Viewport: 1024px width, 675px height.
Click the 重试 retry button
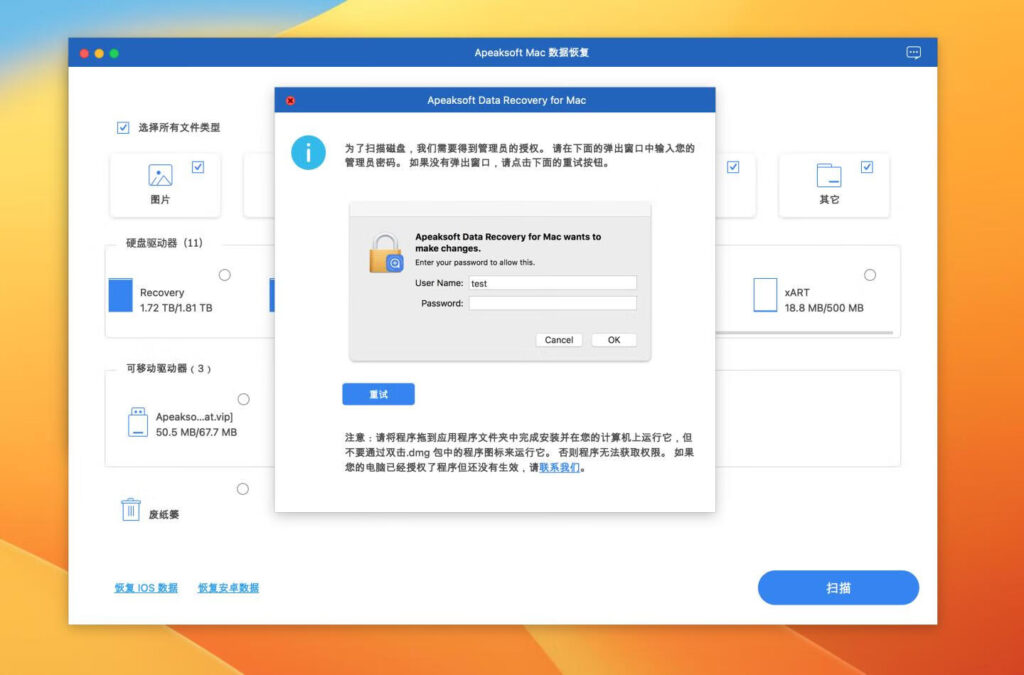pyautogui.click(x=378, y=394)
